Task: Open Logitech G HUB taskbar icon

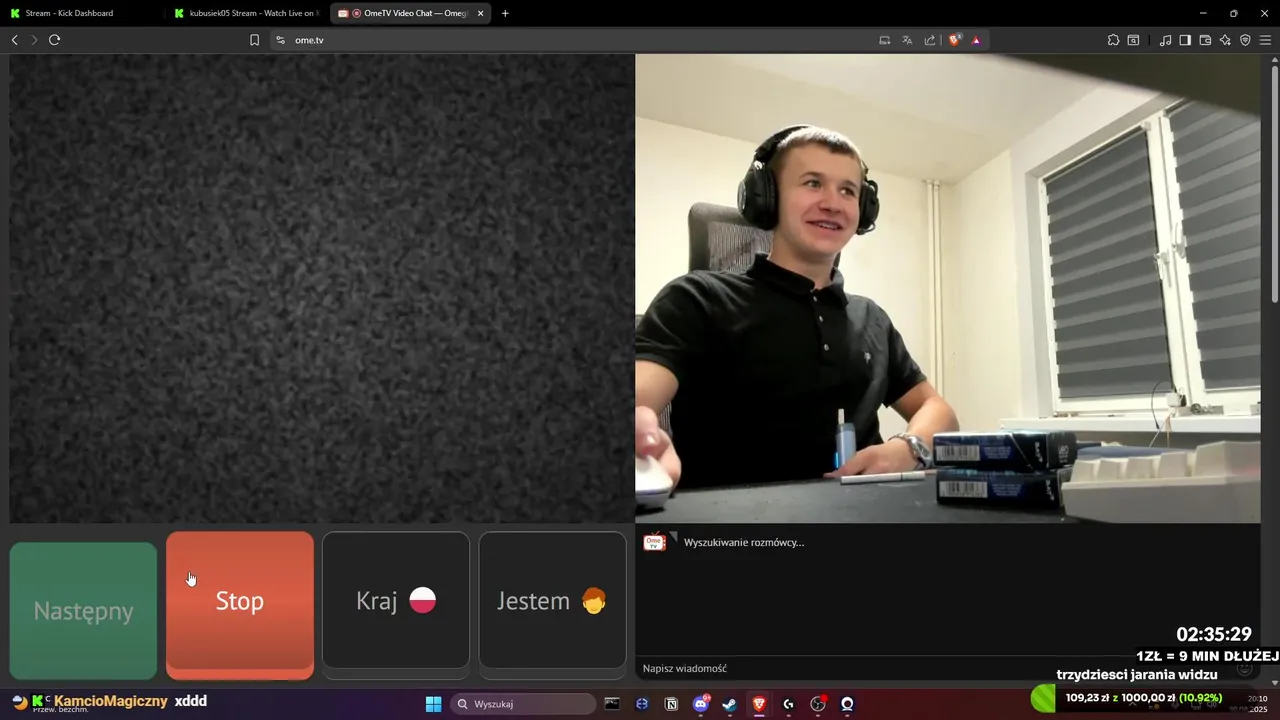Action: click(x=789, y=704)
